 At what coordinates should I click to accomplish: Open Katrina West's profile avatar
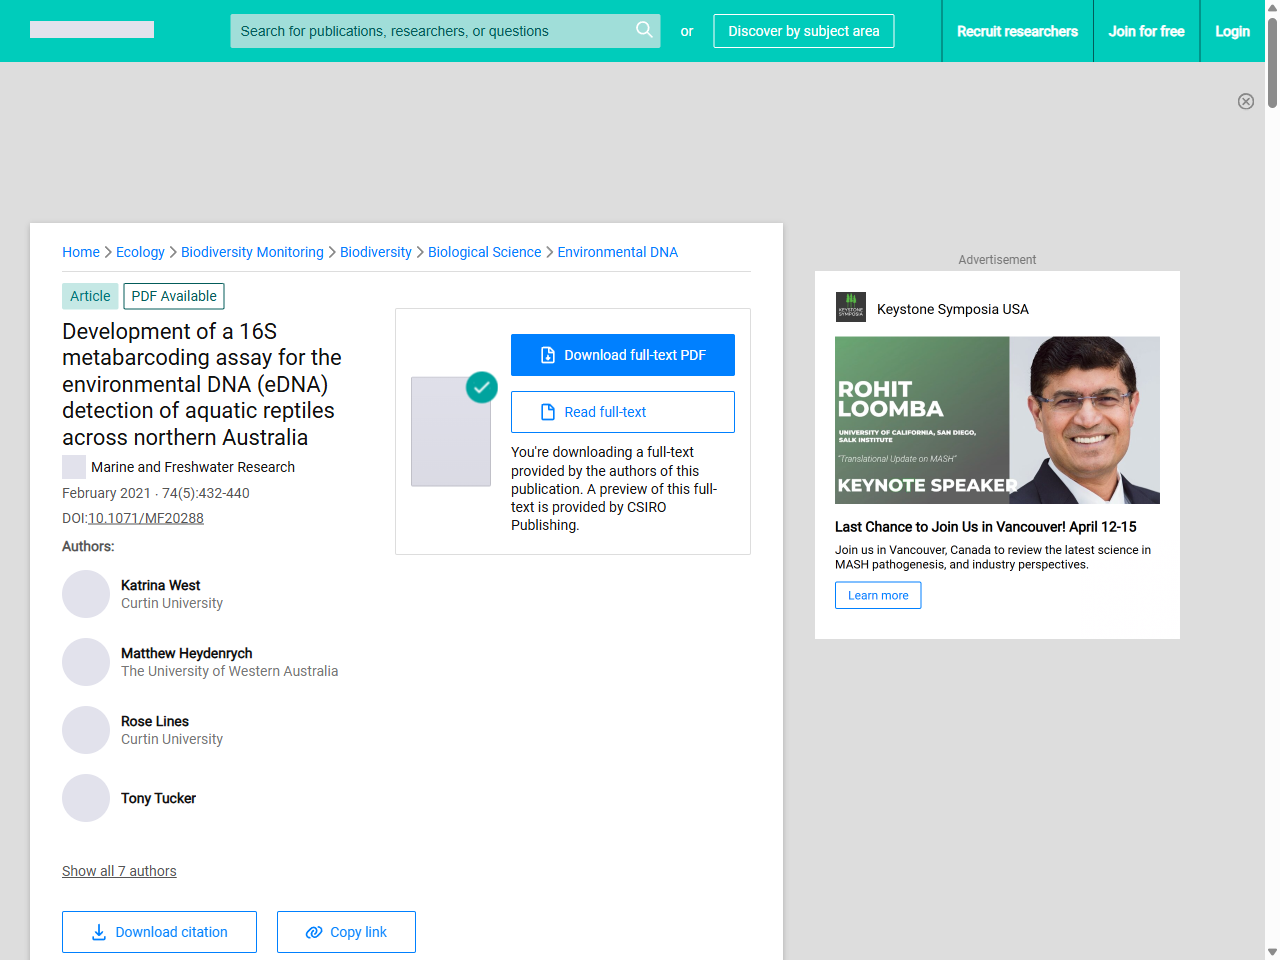pyautogui.click(x=86, y=594)
